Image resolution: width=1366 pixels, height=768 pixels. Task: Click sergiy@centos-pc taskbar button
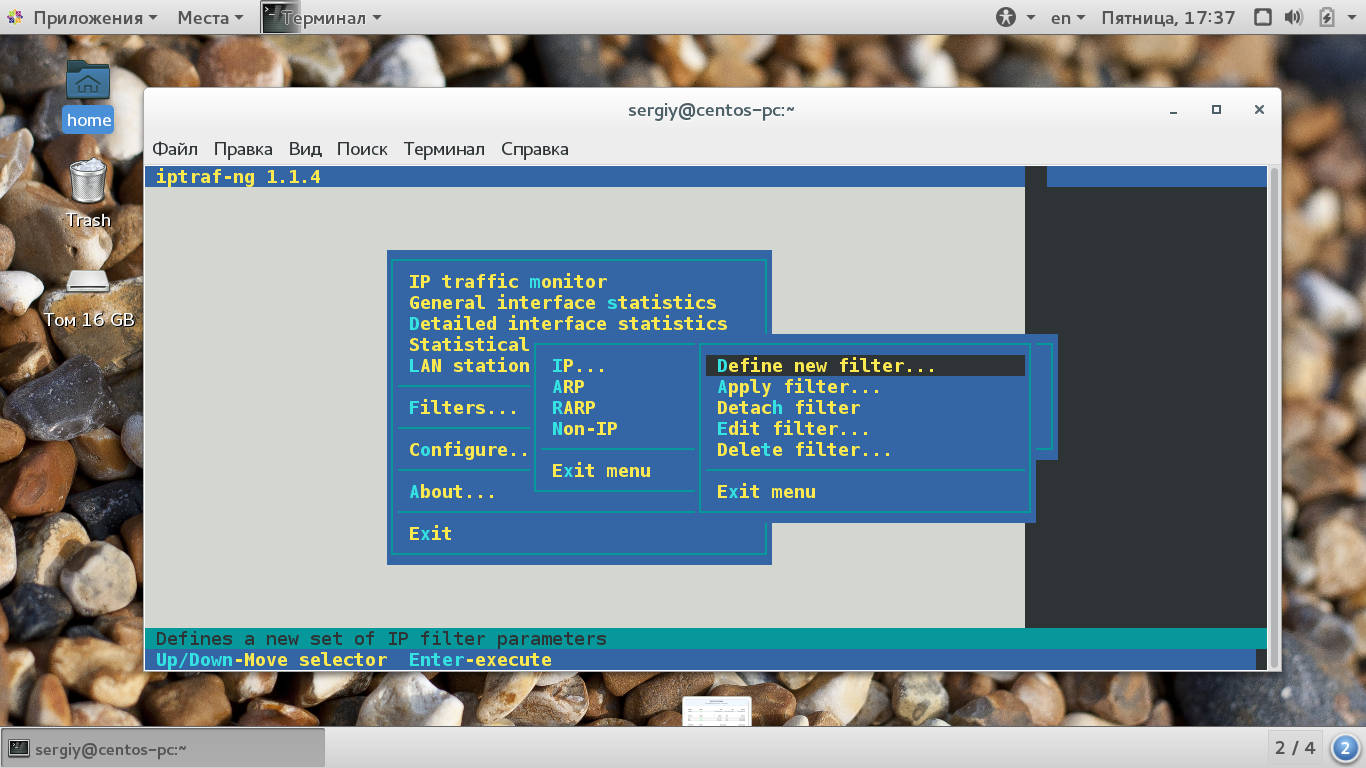click(164, 748)
